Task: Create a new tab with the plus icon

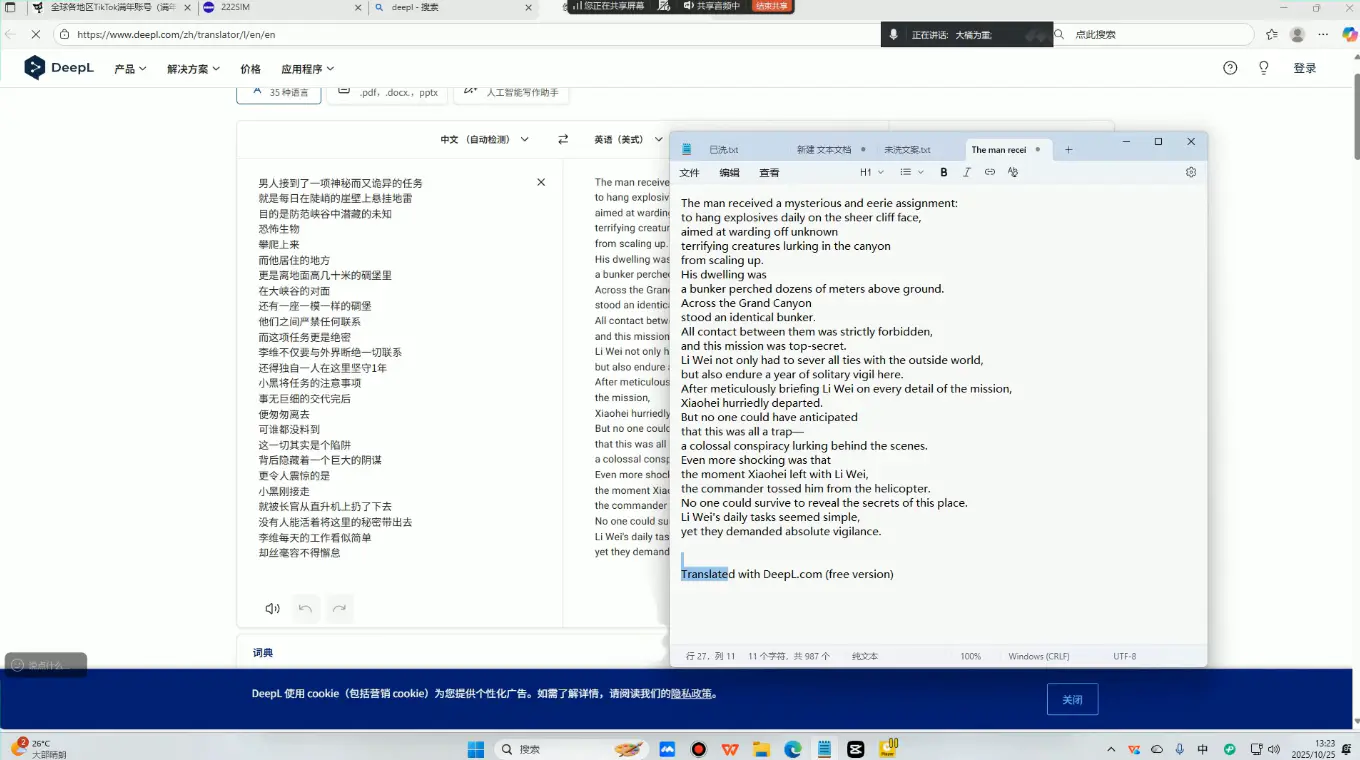Action: pyautogui.click(x=1068, y=149)
